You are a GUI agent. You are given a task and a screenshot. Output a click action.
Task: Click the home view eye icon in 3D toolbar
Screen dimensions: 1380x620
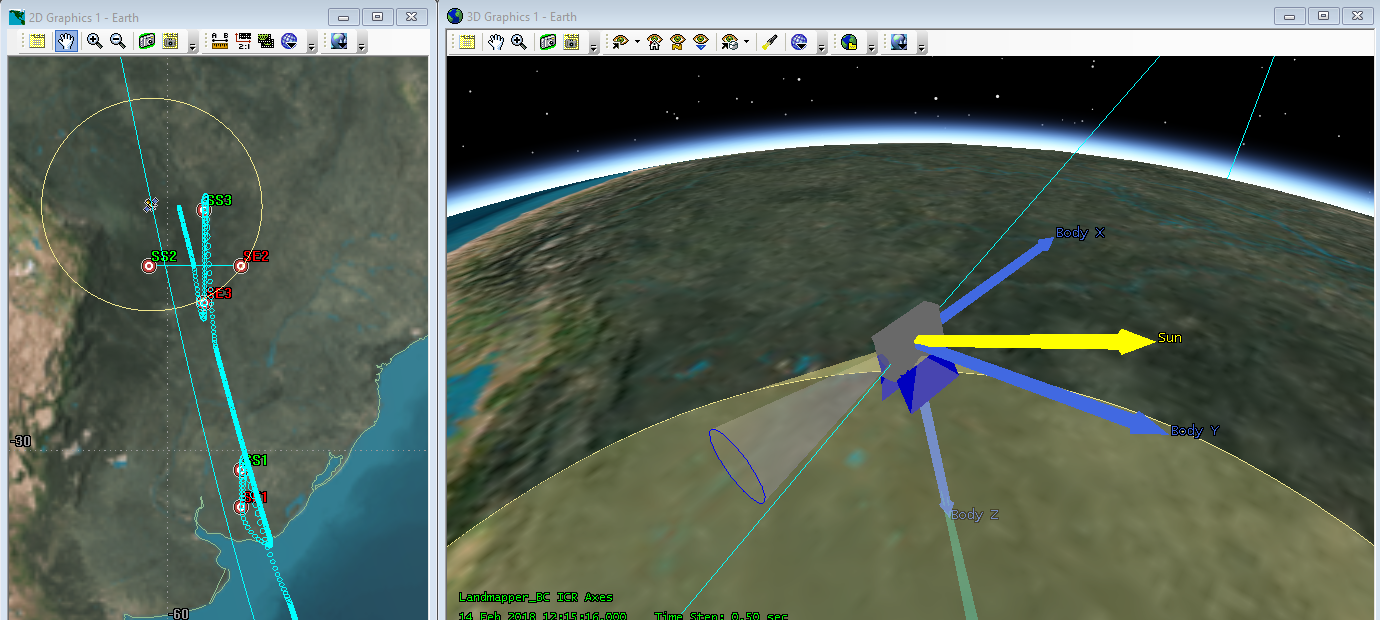(654, 42)
